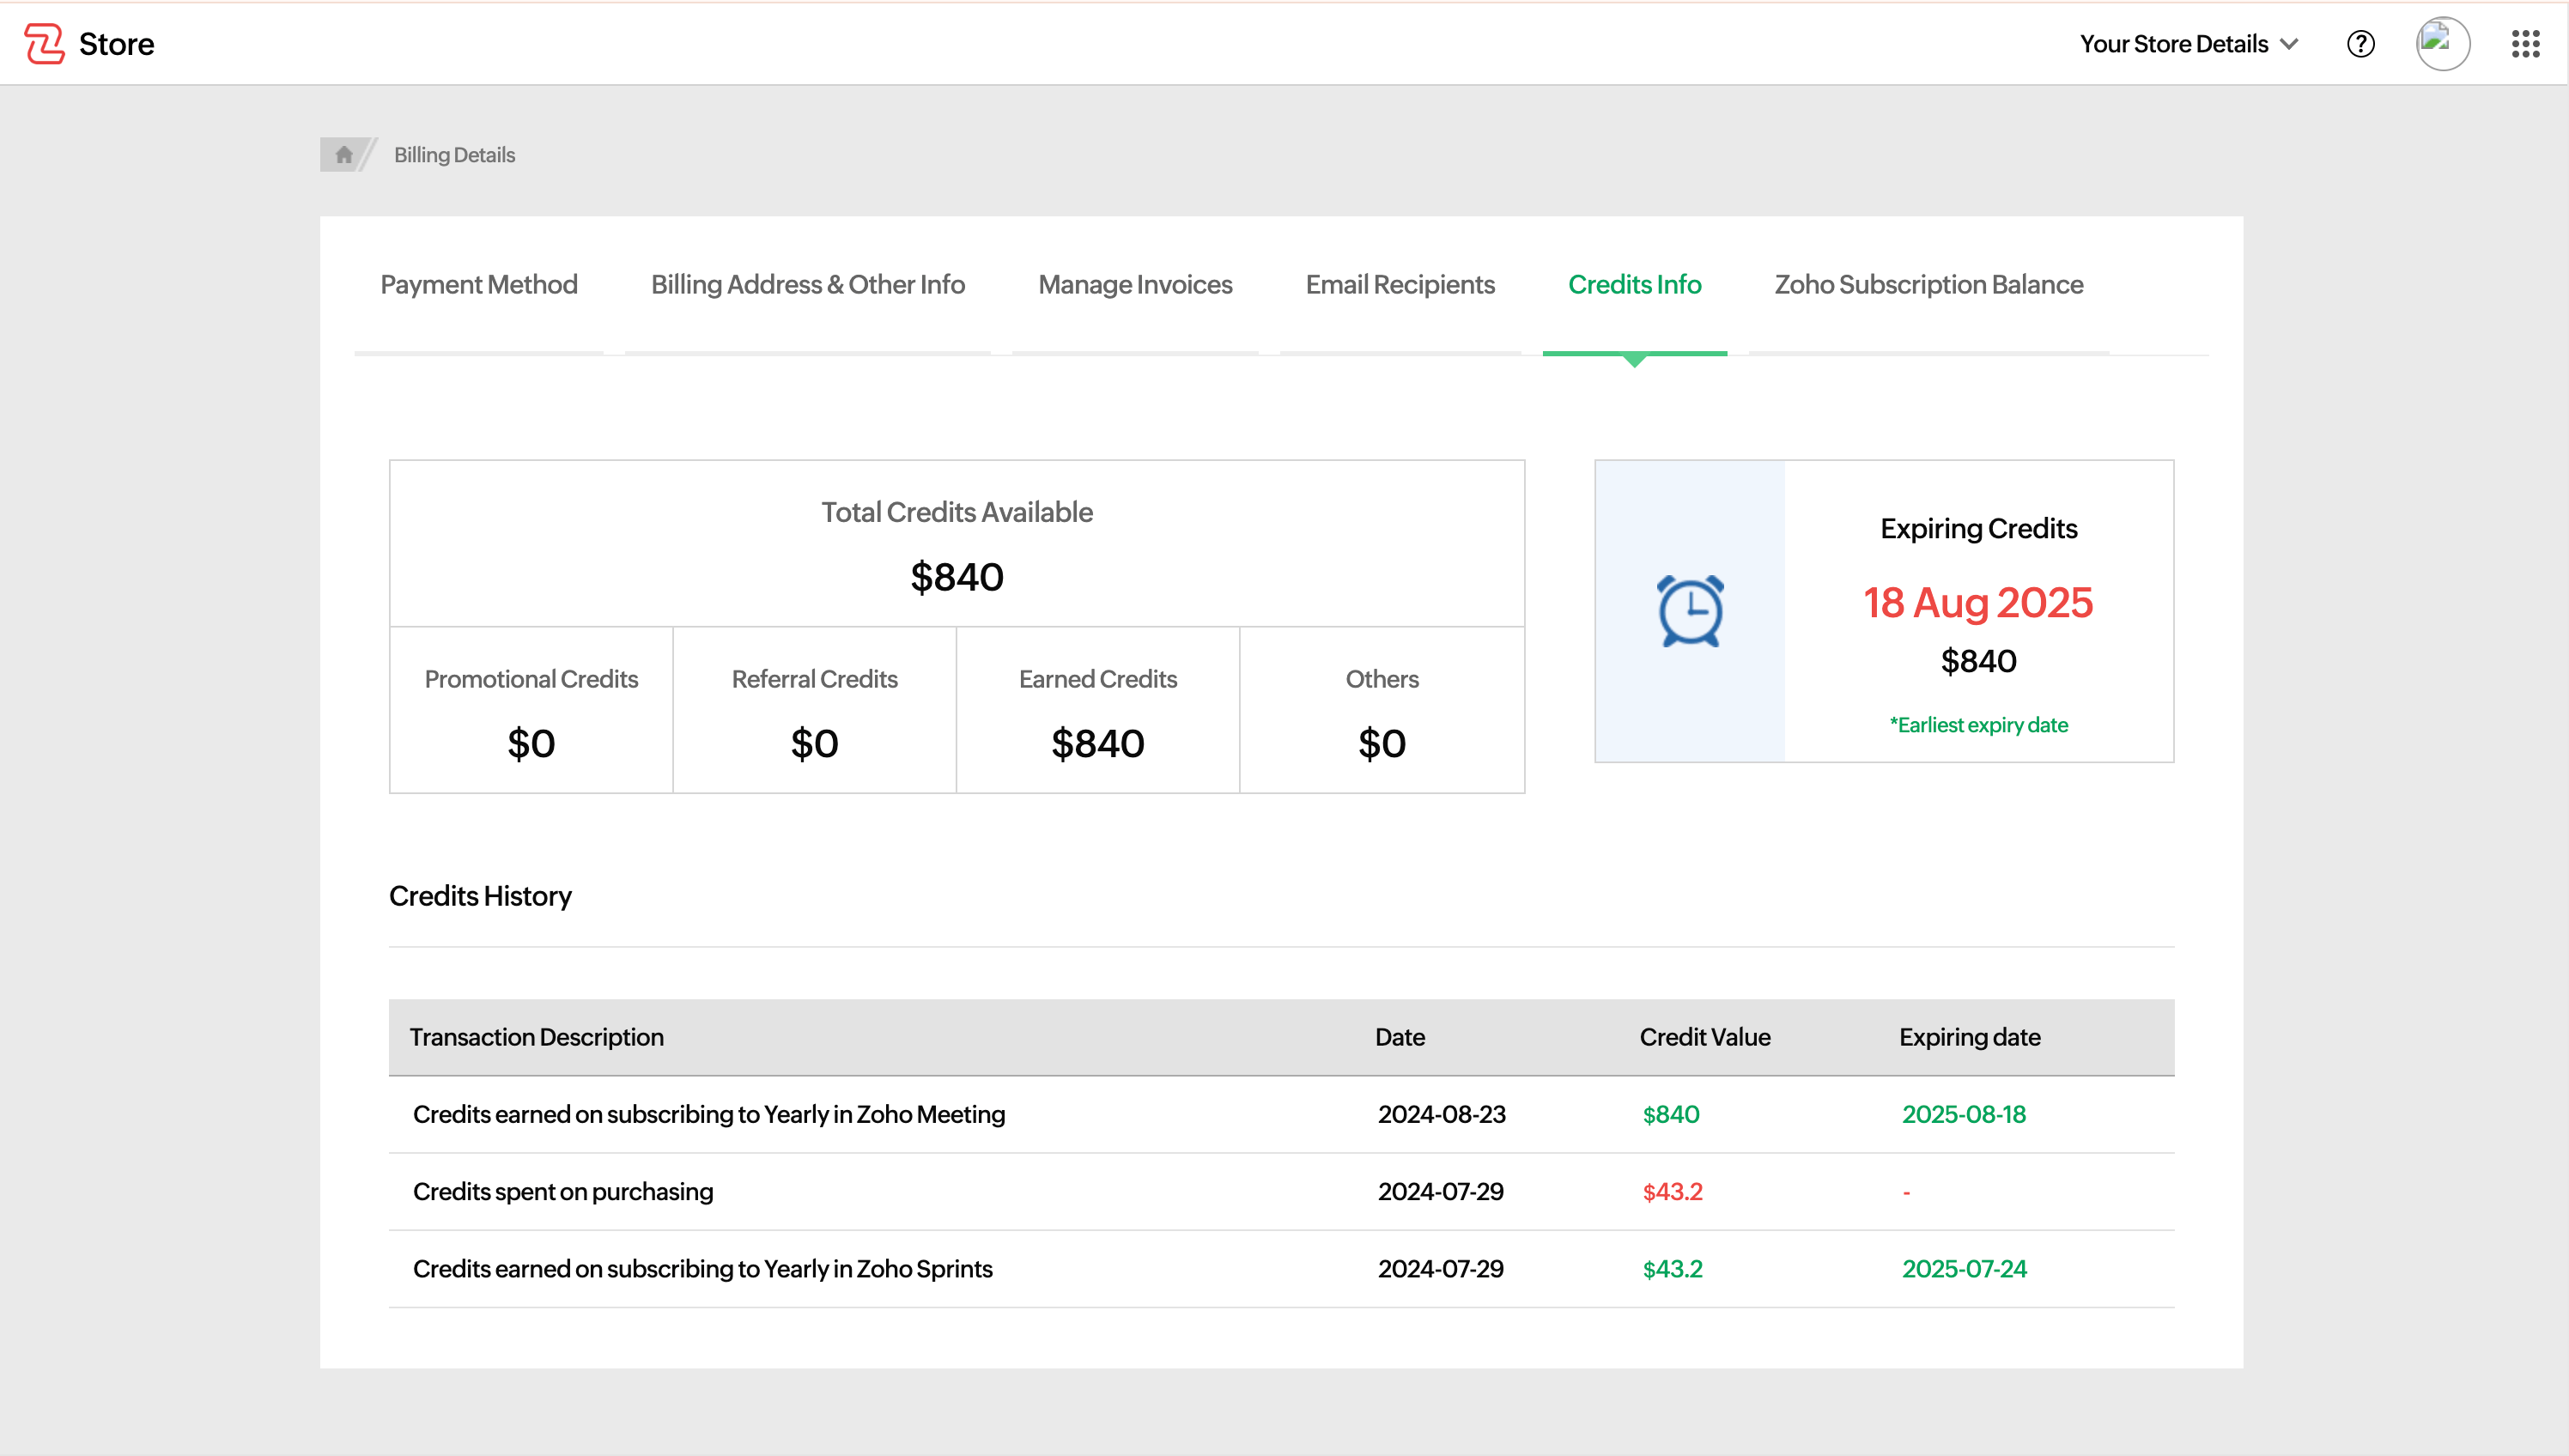Go to the Manage Invoices tab
This screenshot has height=1456, width=2569.
[1135, 285]
